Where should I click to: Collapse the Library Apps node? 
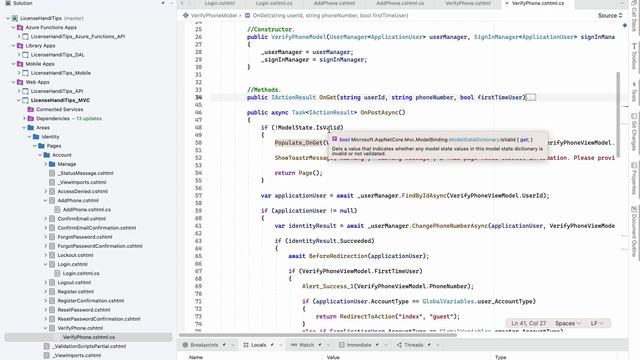13,46
